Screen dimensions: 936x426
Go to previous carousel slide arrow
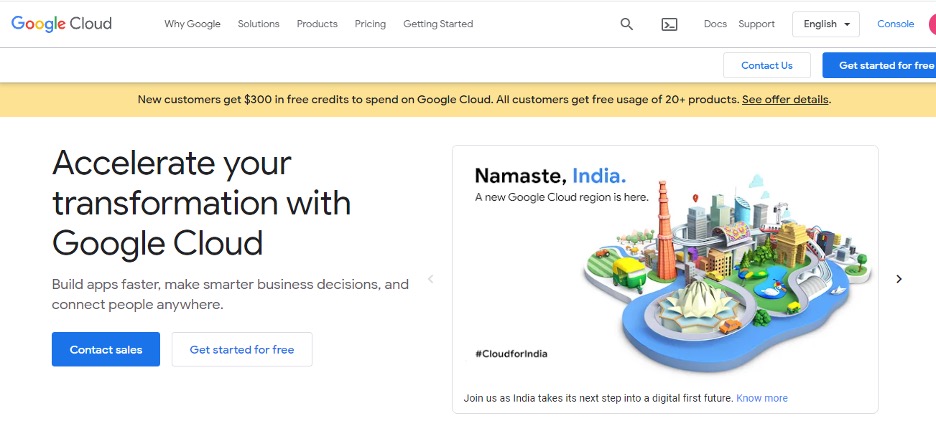pyautogui.click(x=431, y=279)
